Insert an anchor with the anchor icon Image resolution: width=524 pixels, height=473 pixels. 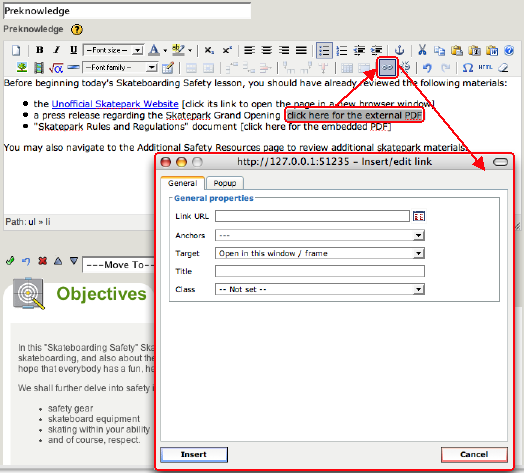pos(399,50)
